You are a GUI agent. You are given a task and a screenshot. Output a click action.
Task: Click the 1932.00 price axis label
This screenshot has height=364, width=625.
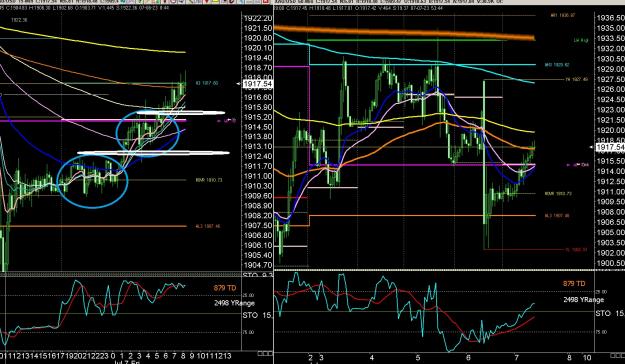pyautogui.click(x=610, y=49)
